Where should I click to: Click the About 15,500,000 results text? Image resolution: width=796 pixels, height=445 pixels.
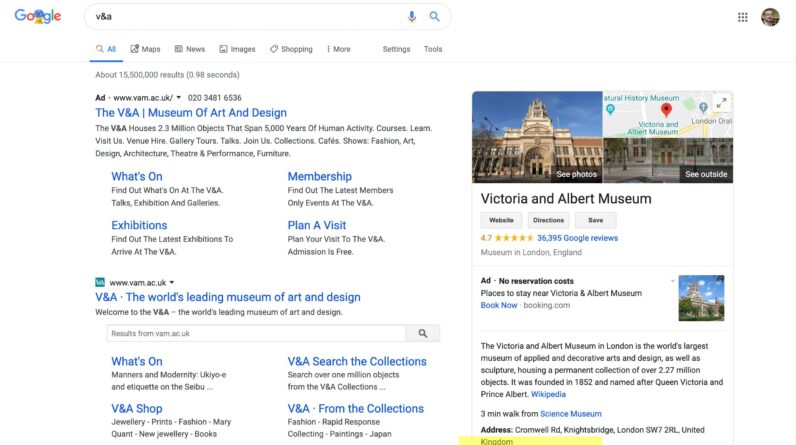[x=168, y=75]
